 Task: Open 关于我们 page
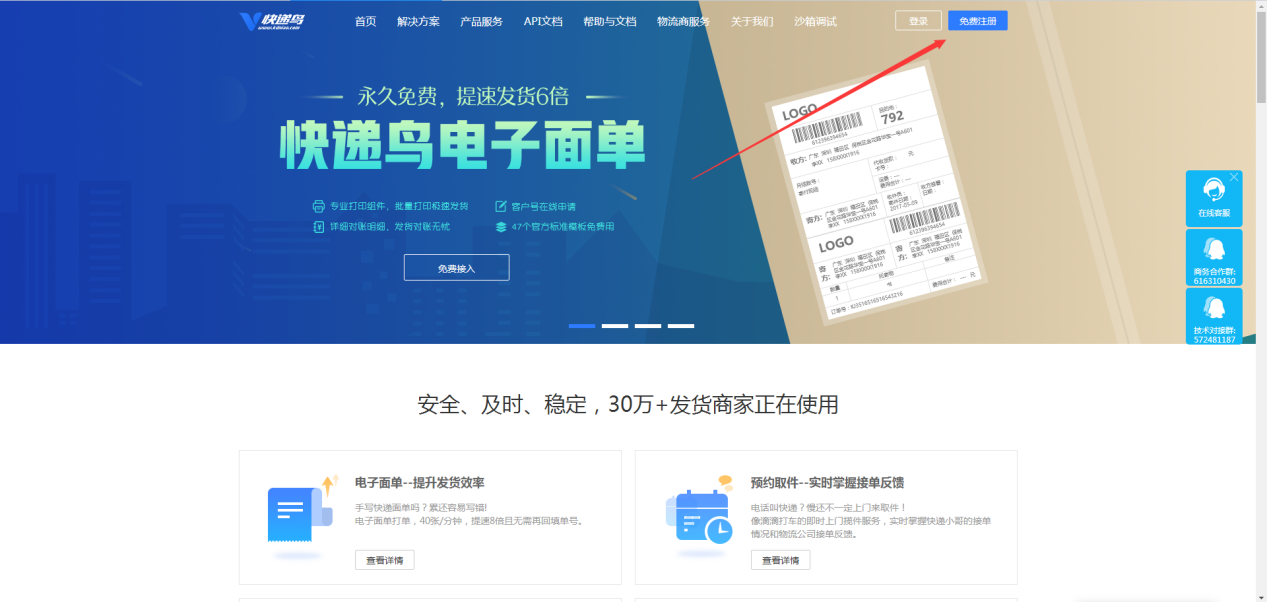[752, 21]
